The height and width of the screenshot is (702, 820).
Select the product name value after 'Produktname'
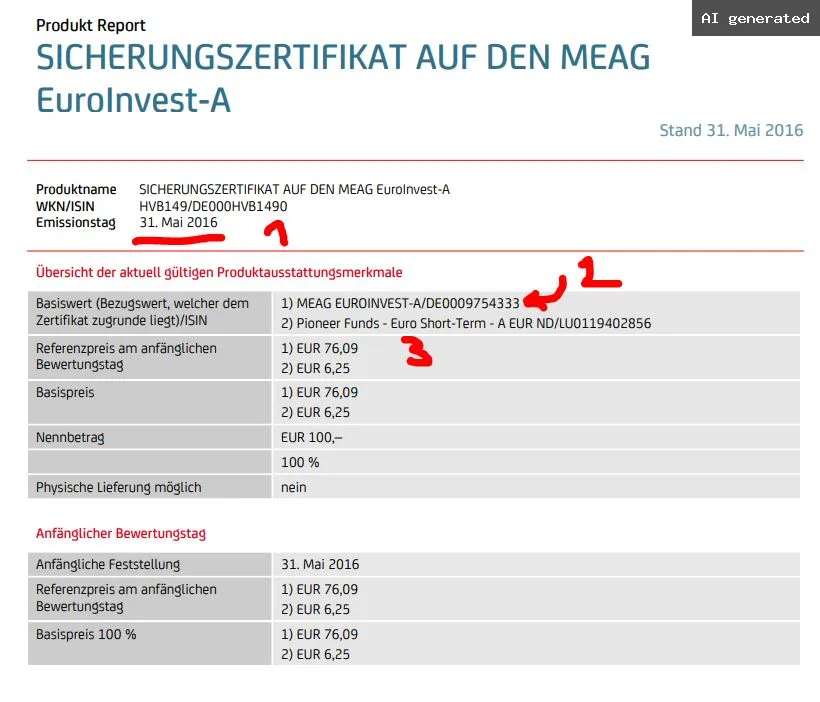(294, 189)
